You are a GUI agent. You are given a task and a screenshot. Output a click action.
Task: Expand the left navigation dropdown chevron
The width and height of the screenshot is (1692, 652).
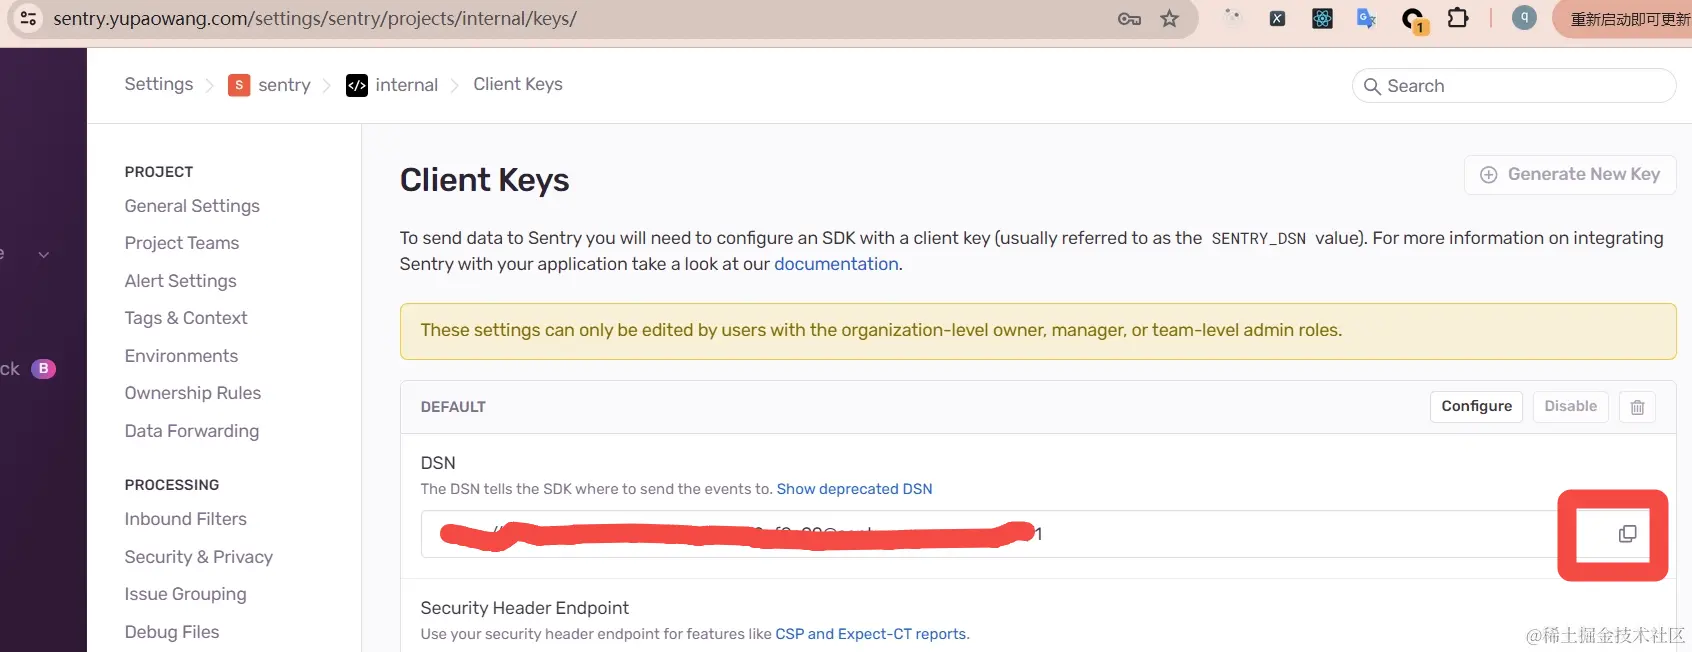[x=43, y=255]
